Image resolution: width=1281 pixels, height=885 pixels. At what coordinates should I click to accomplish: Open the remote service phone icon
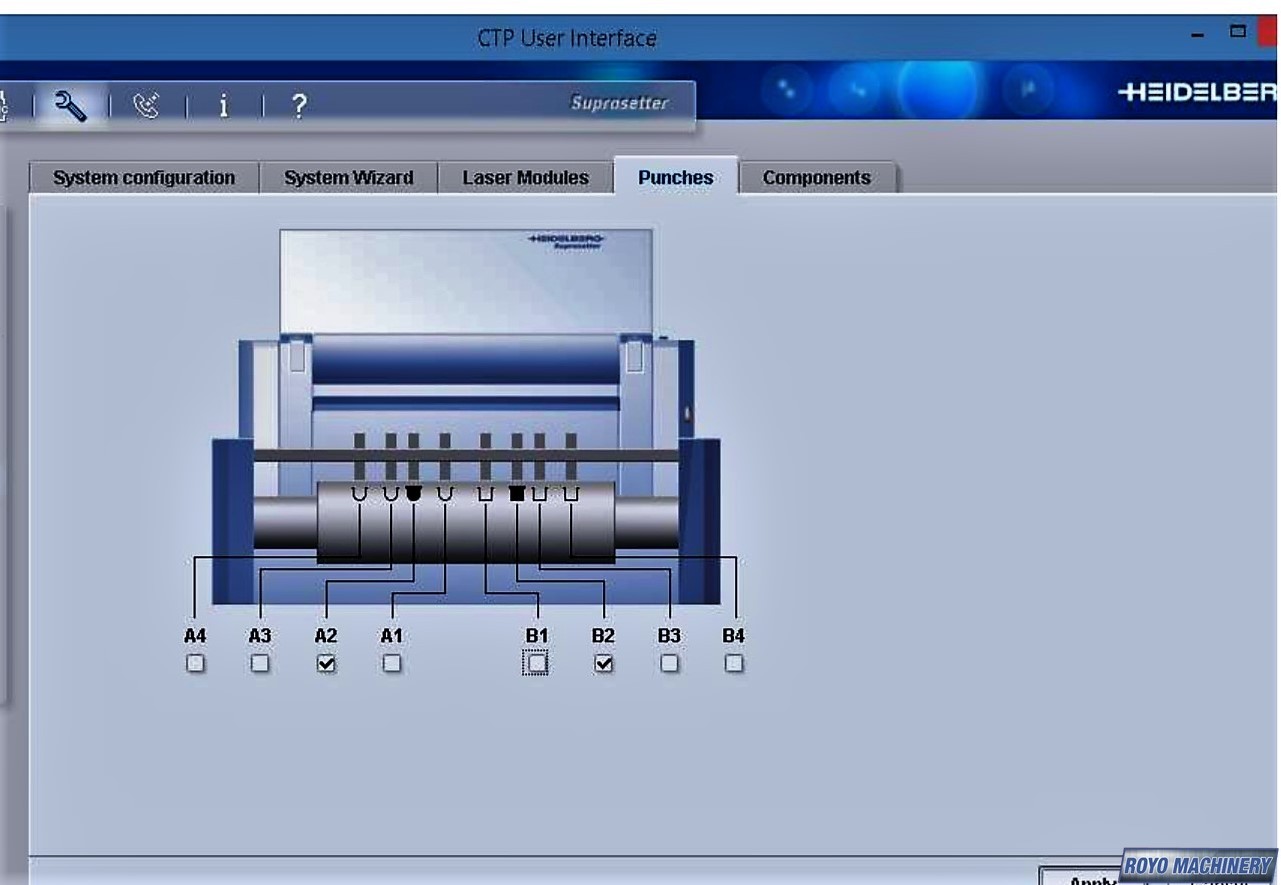(x=147, y=105)
